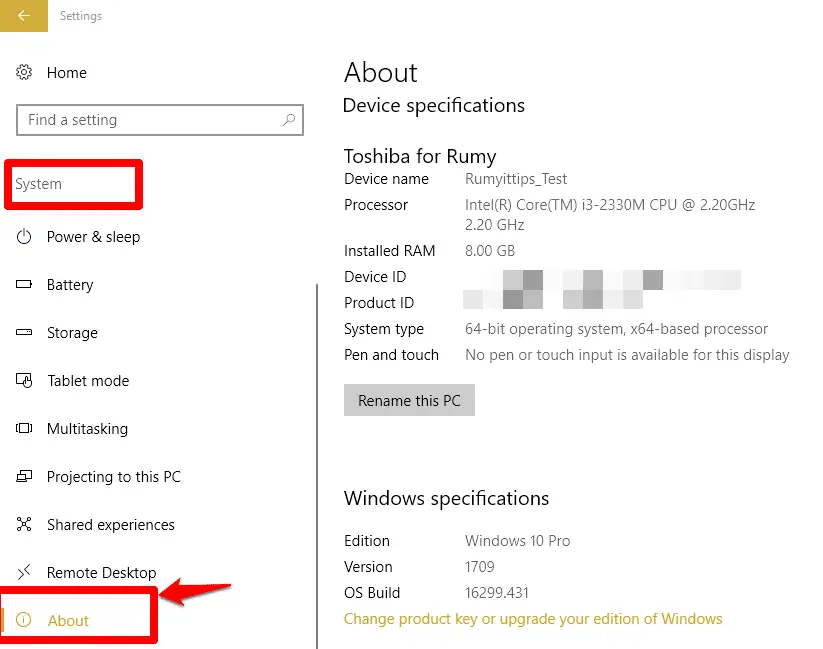Click the version number 1709
This screenshot has height=649, width=823.
[480, 567]
